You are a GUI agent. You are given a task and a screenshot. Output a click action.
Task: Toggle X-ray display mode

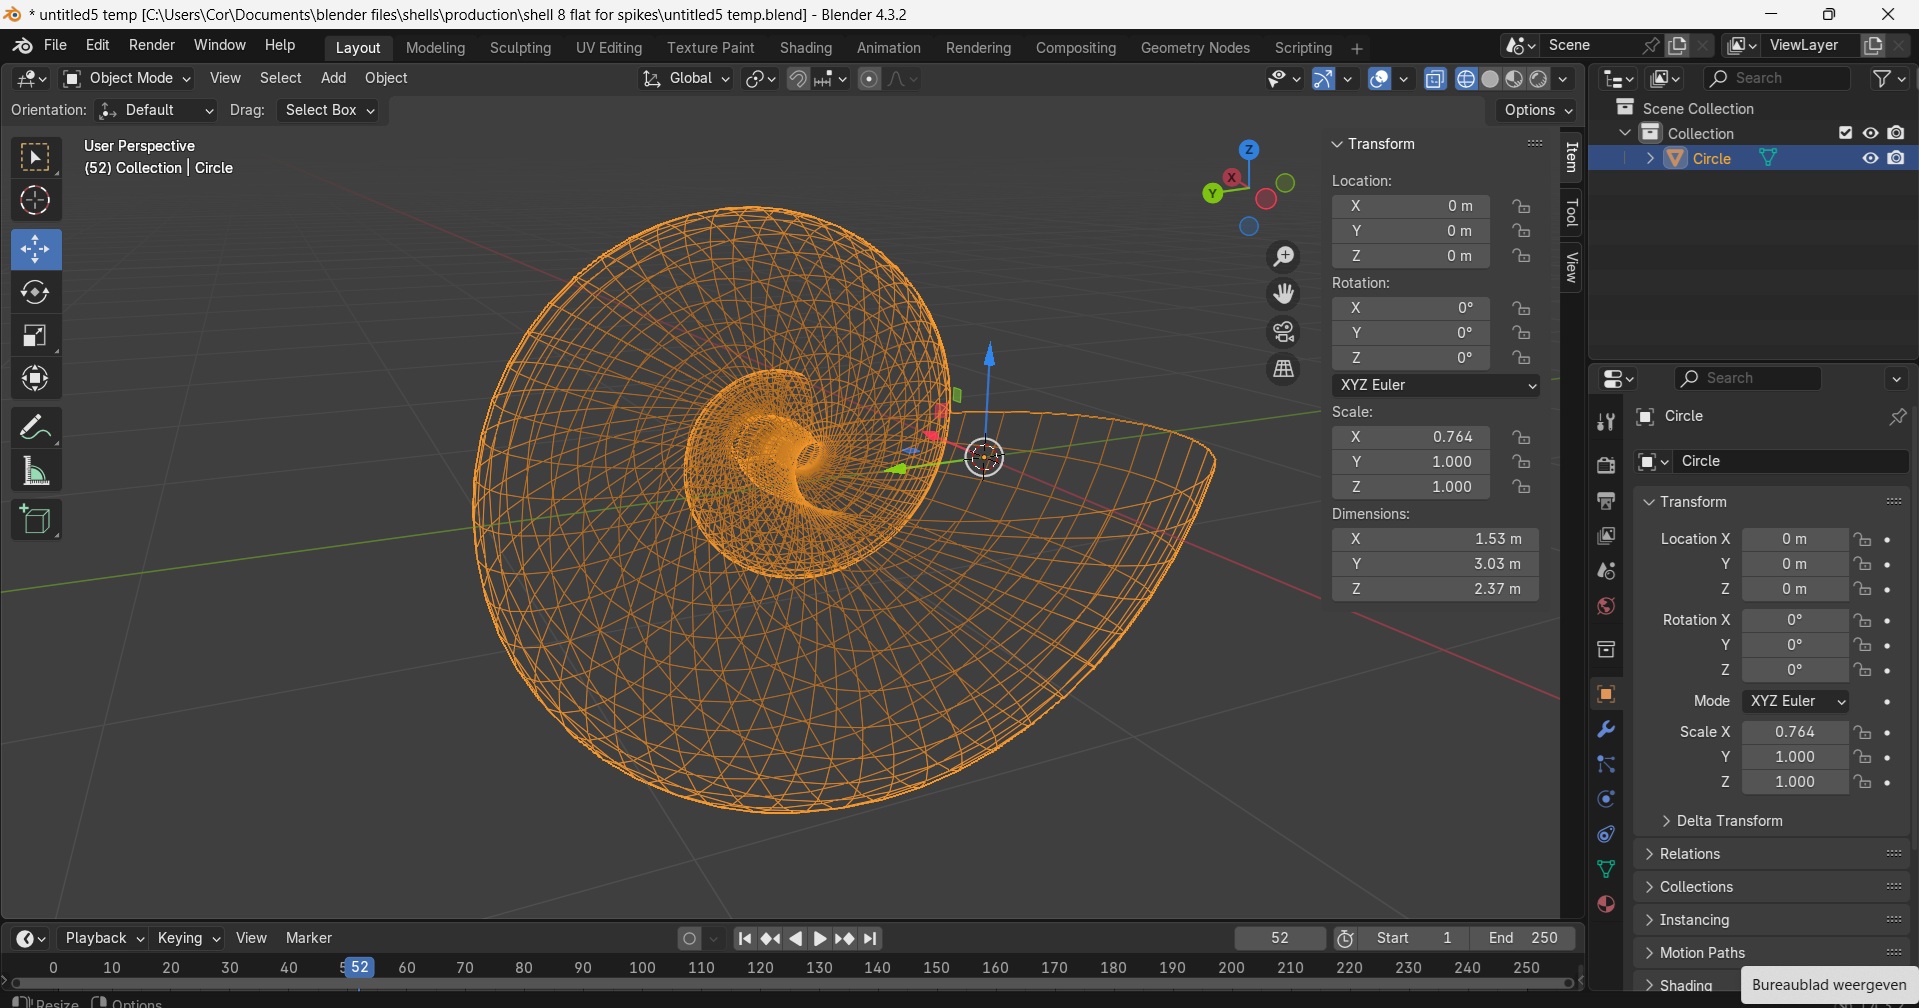click(x=1435, y=79)
